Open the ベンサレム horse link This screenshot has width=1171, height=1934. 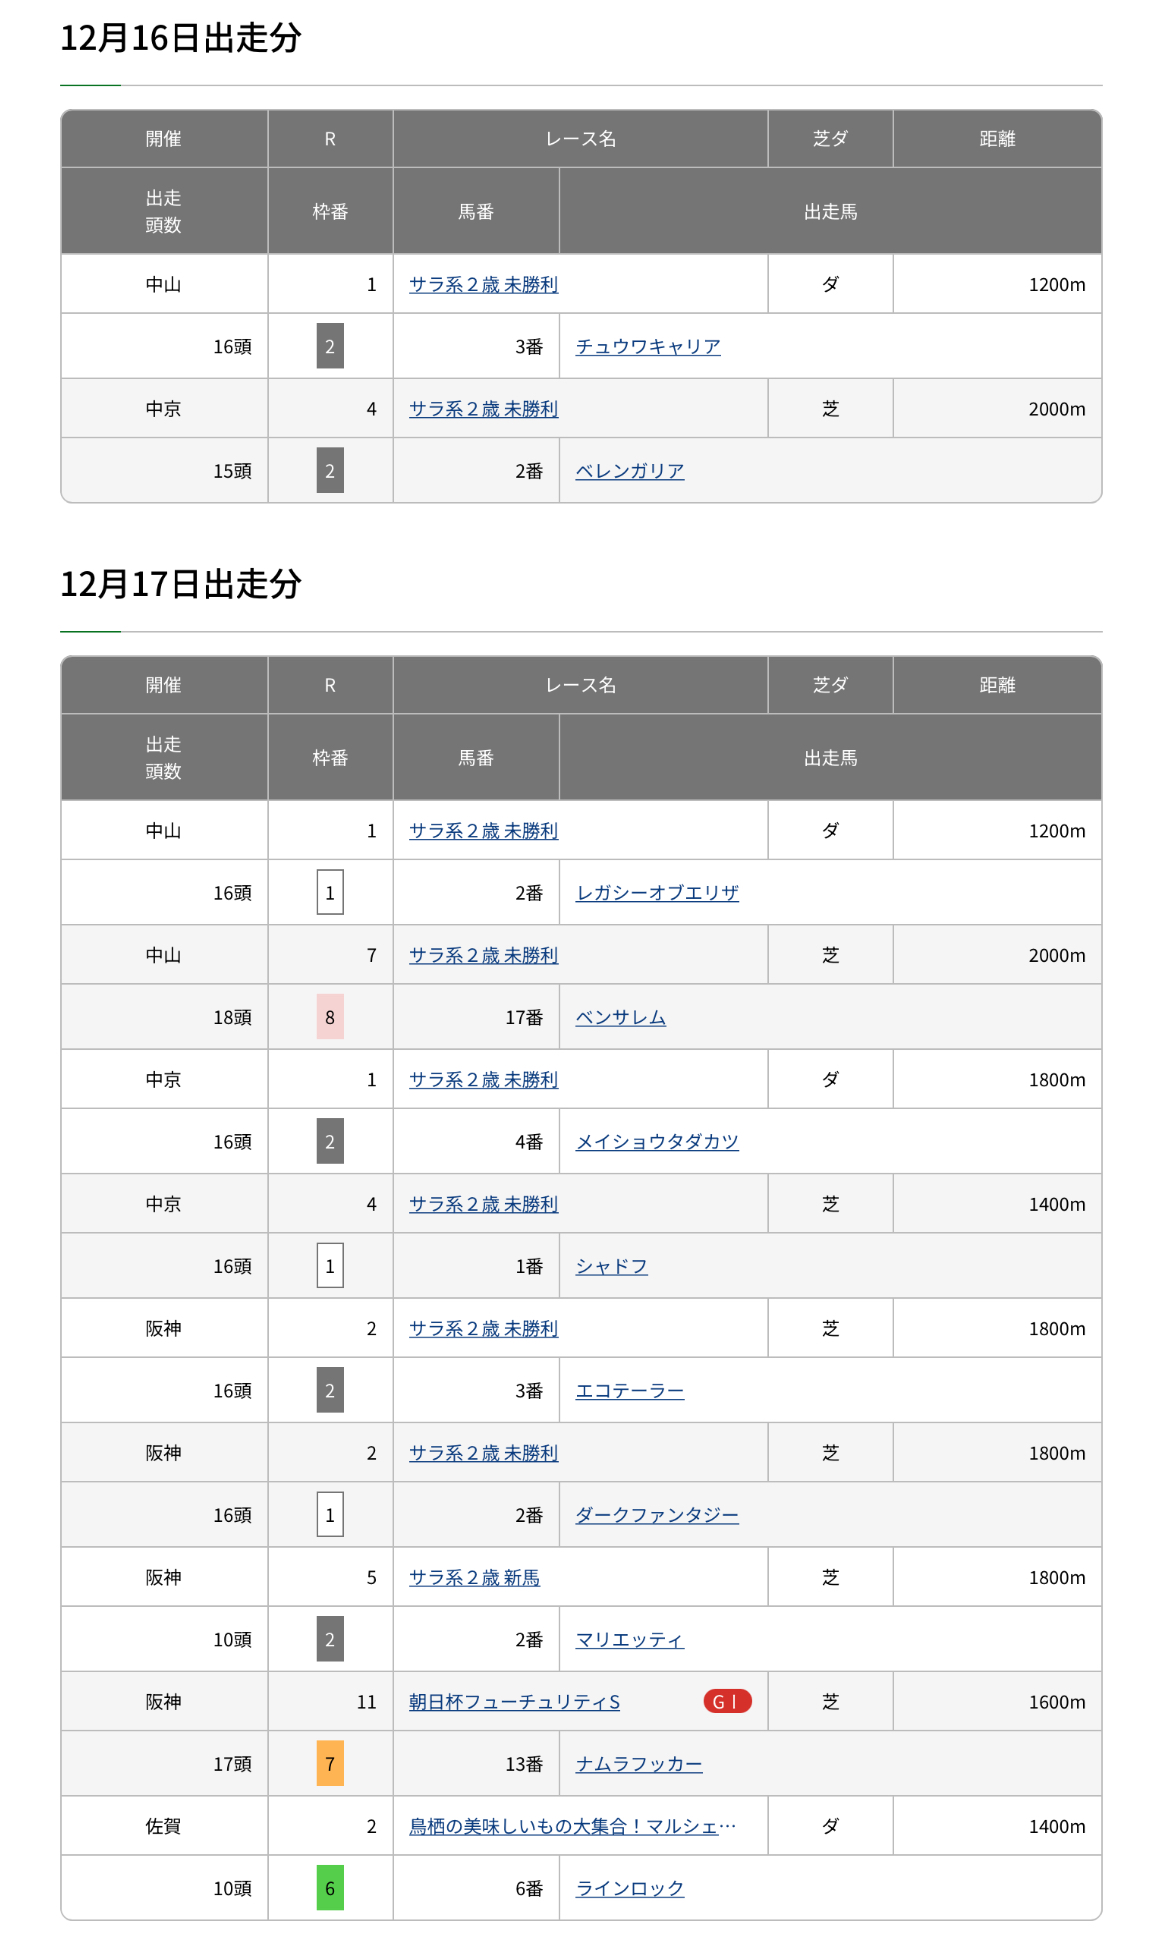click(621, 1017)
